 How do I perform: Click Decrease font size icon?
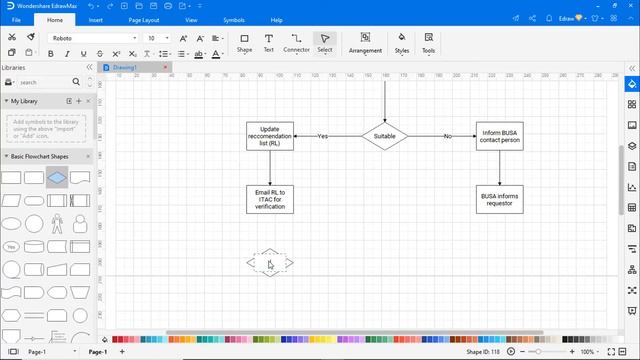click(200, 38)
